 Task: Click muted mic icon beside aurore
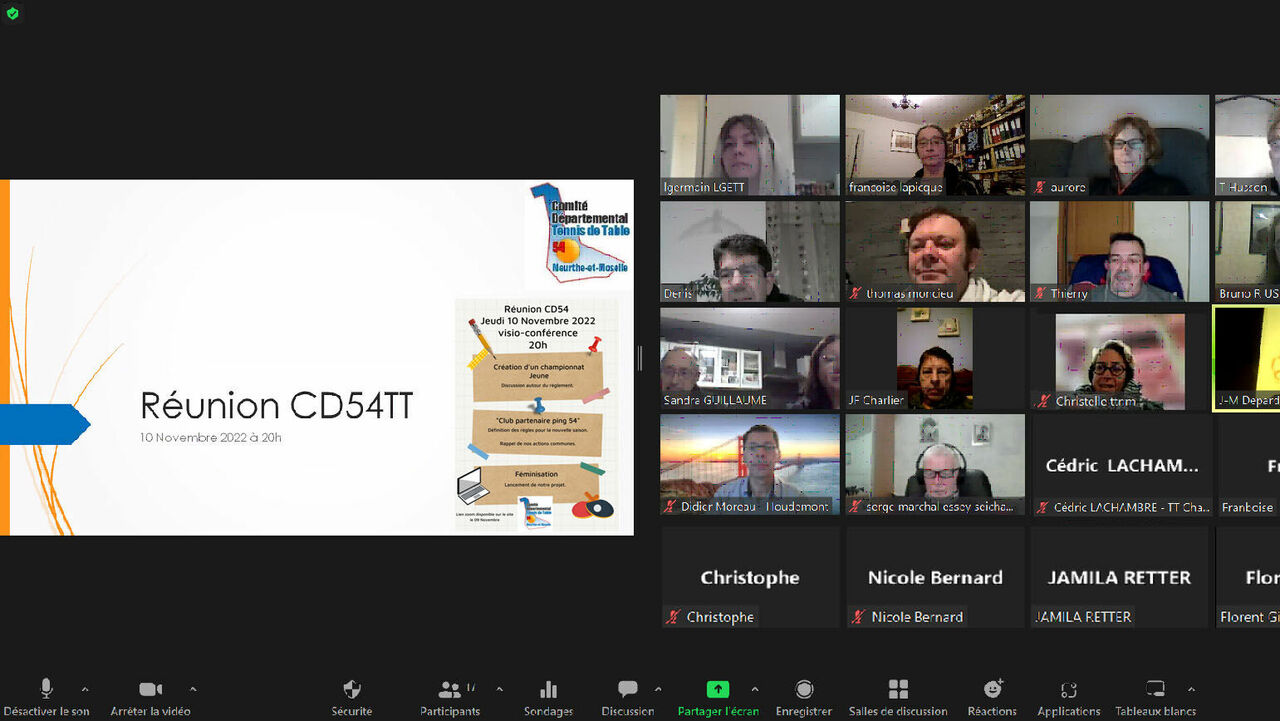pyautogui.click(x=1041, y=187)
